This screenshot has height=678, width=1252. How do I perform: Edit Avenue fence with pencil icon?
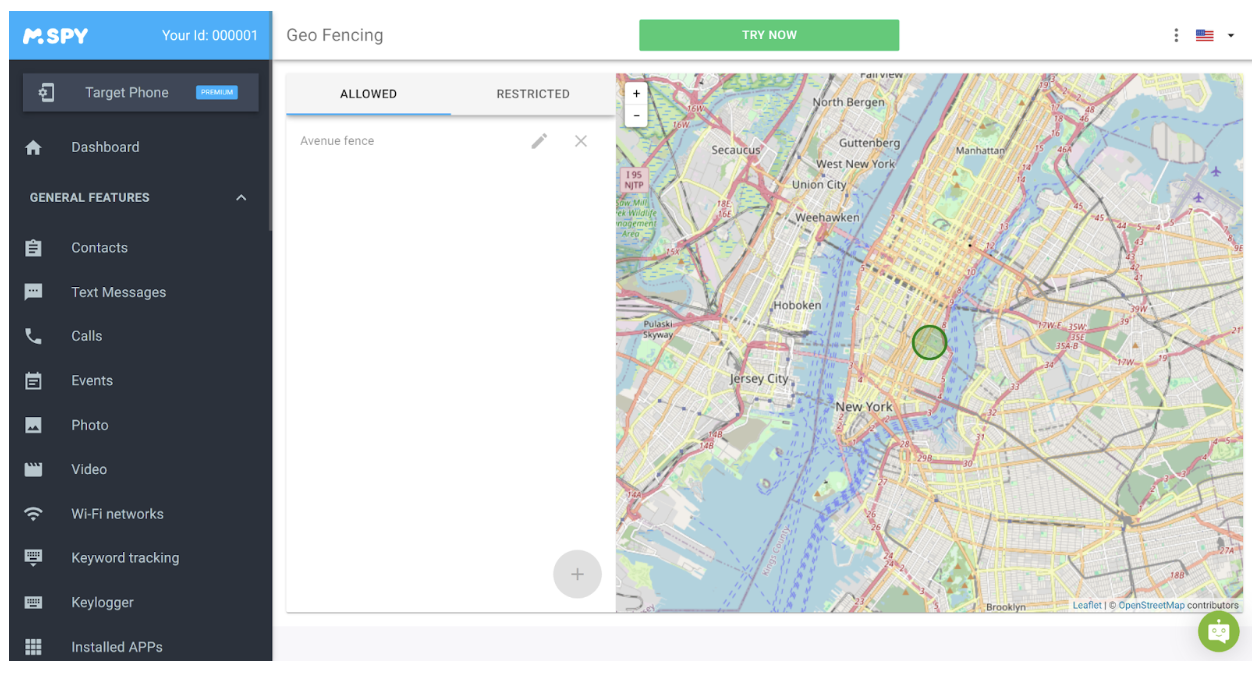(x=539, y=141)
